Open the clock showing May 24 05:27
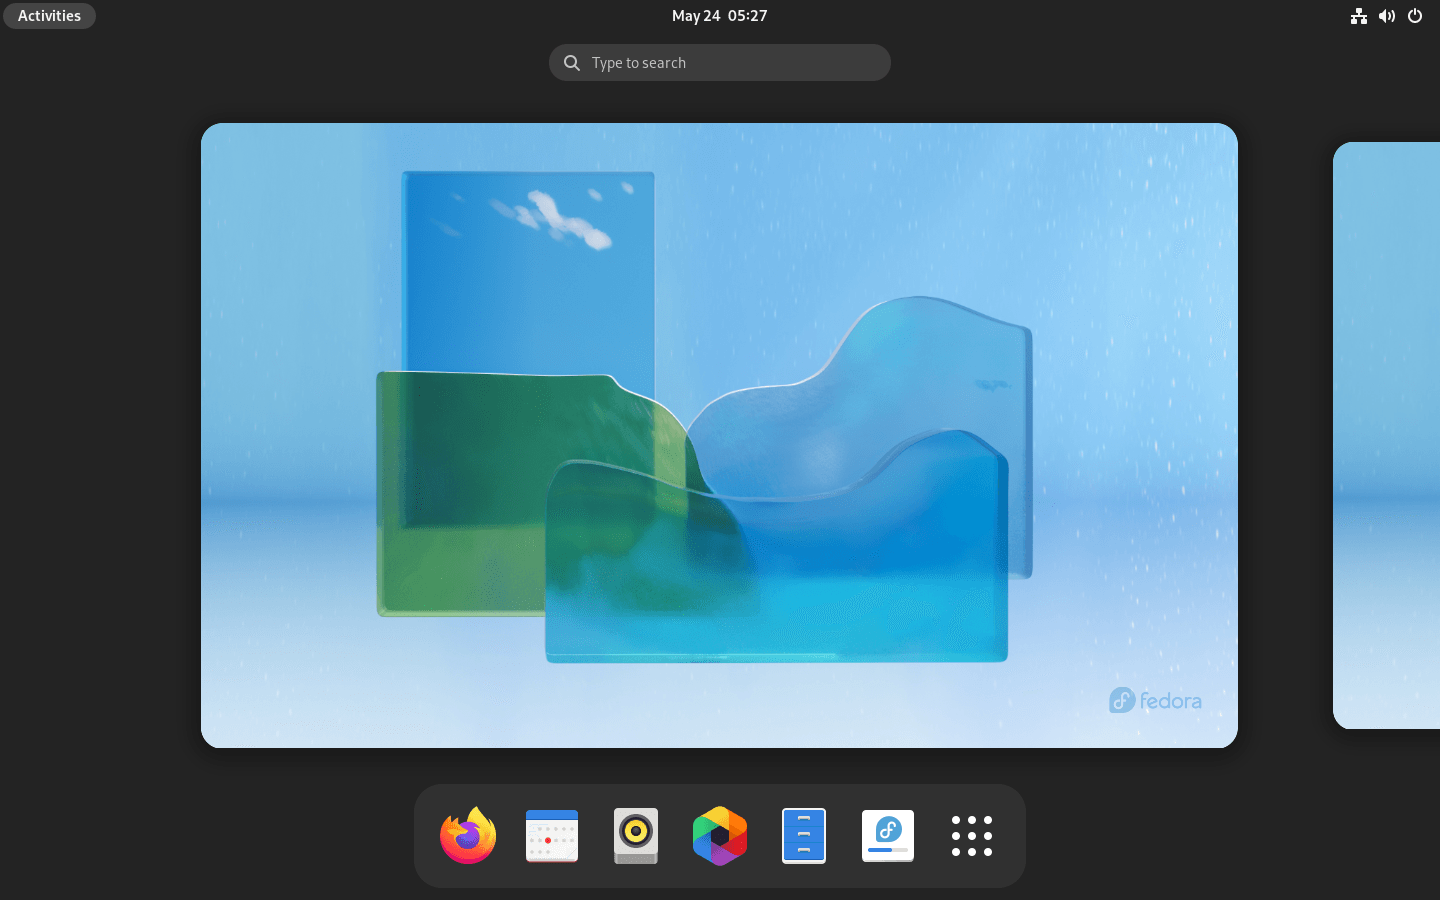Image resolution: width=1440 pixels, height=900 pixels. 720,16
